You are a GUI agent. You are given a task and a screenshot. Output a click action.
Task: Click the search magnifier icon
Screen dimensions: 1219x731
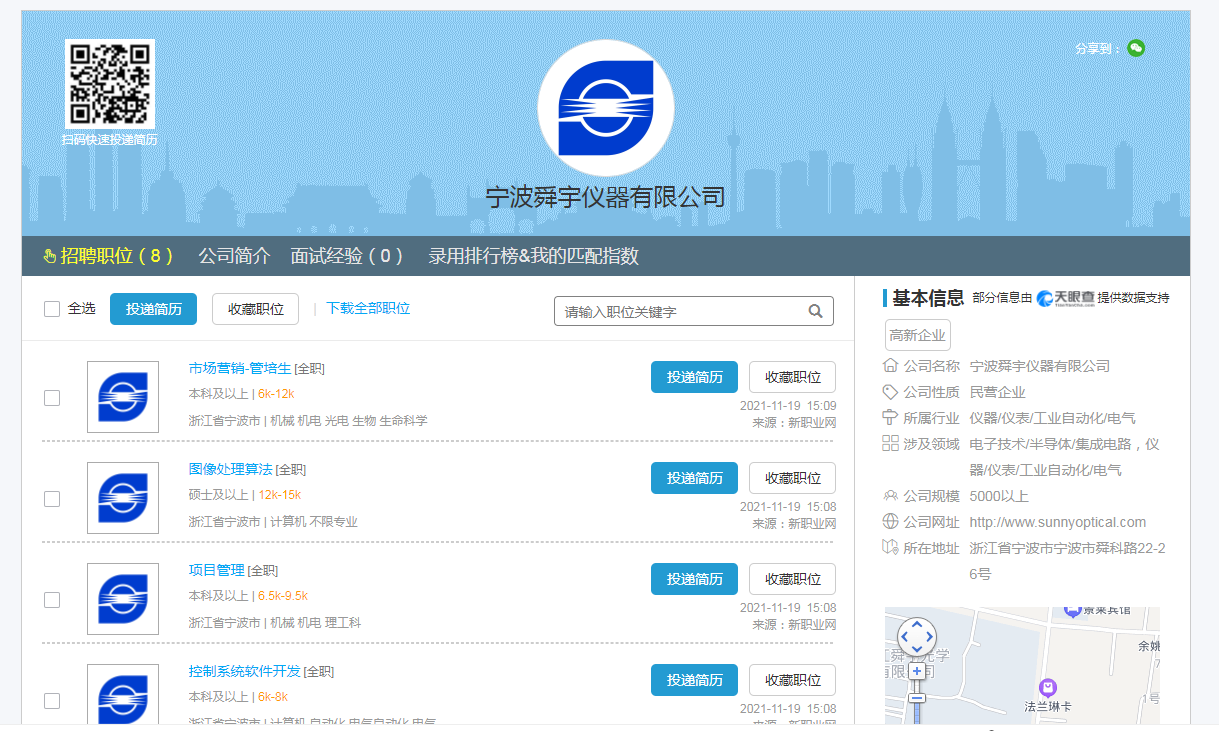816,311
